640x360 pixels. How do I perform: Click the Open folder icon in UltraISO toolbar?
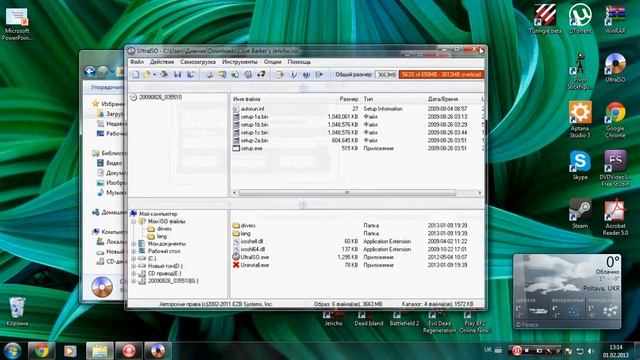pos(147,75)
